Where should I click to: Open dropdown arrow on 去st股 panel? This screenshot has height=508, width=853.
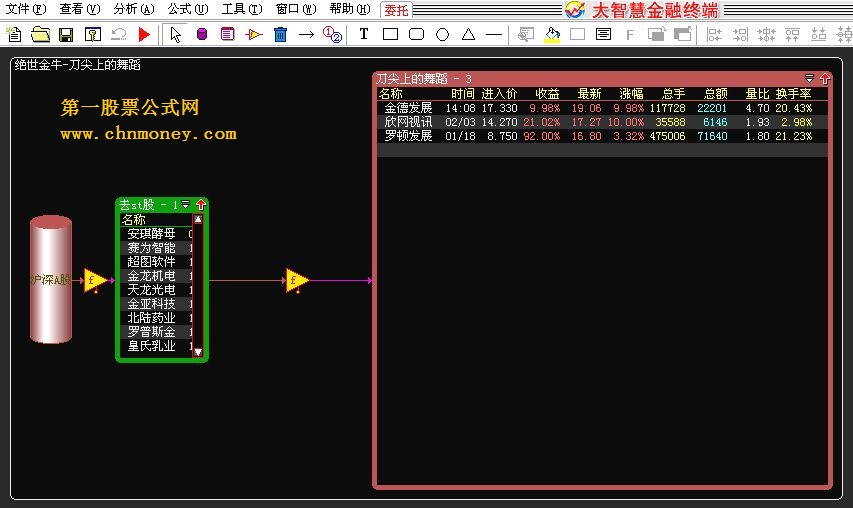click(x=186, y=205)
